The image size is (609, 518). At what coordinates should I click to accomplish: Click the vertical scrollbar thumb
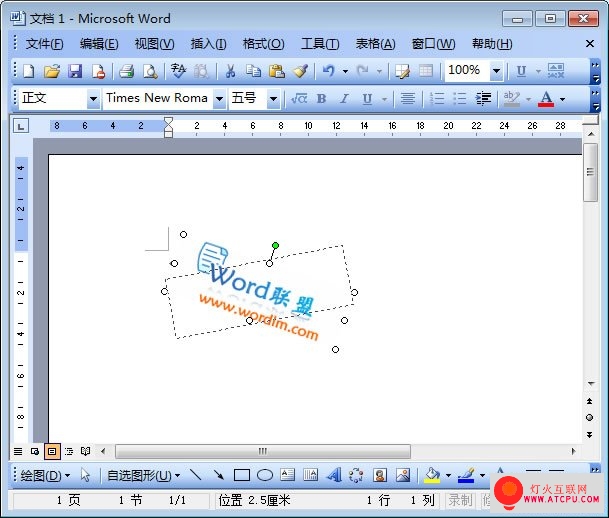point(590,172)
